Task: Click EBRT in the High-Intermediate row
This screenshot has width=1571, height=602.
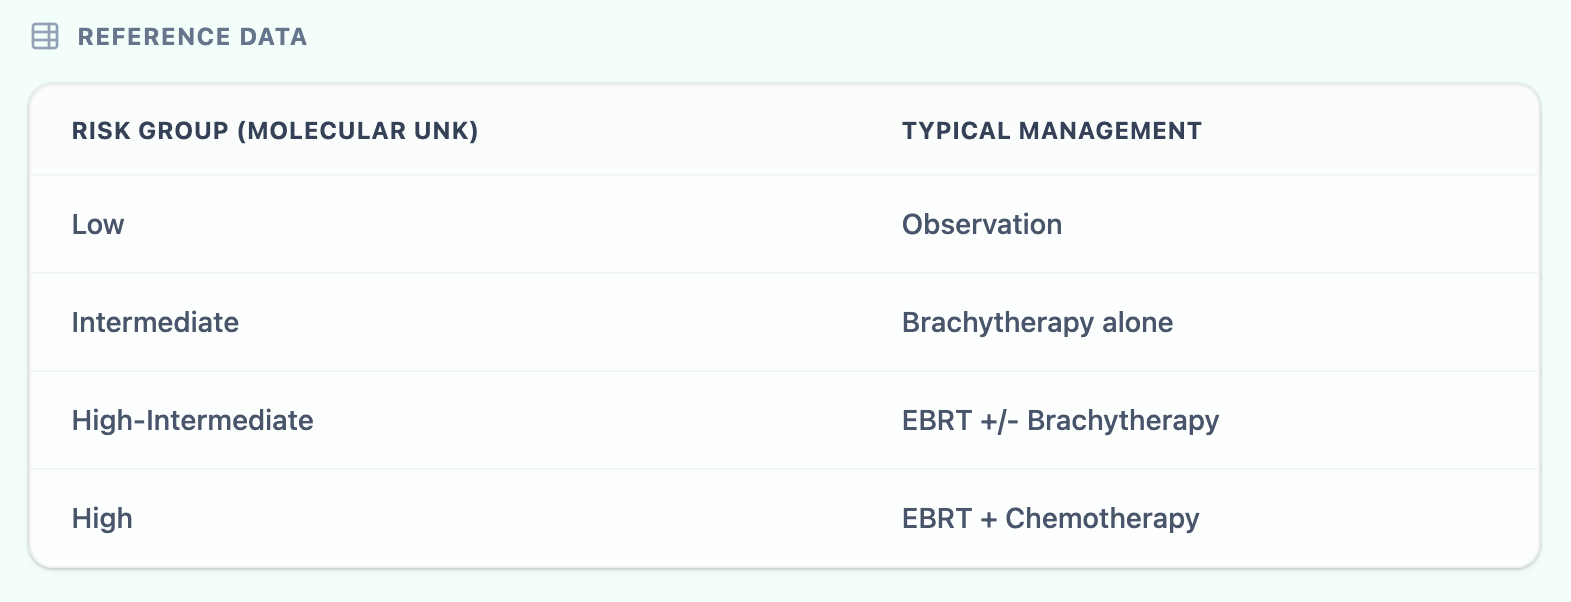Action: tap(936, 421)
